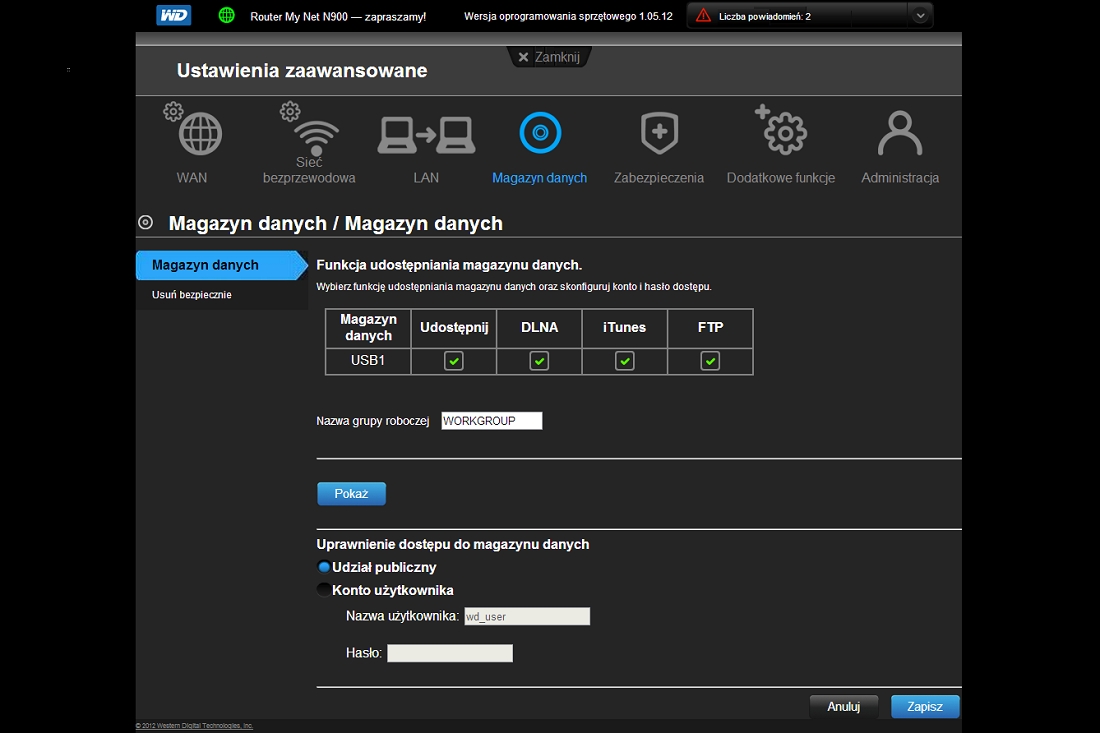Toggle the Udostępnij checkbox for USB1

coord(454,361)
